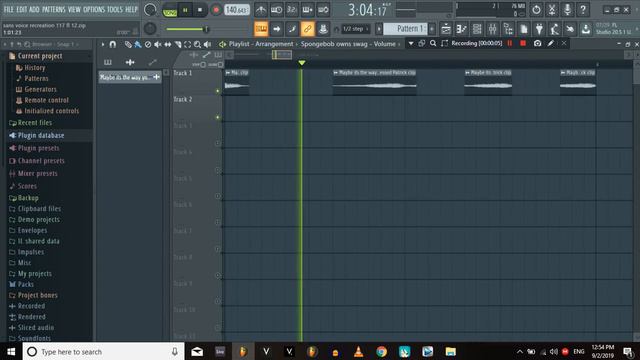The height and width of the screenshot is (360, 640).
Task: Toggle the 3-2-1 recording countdown
Action: click(x=292, y=9)
